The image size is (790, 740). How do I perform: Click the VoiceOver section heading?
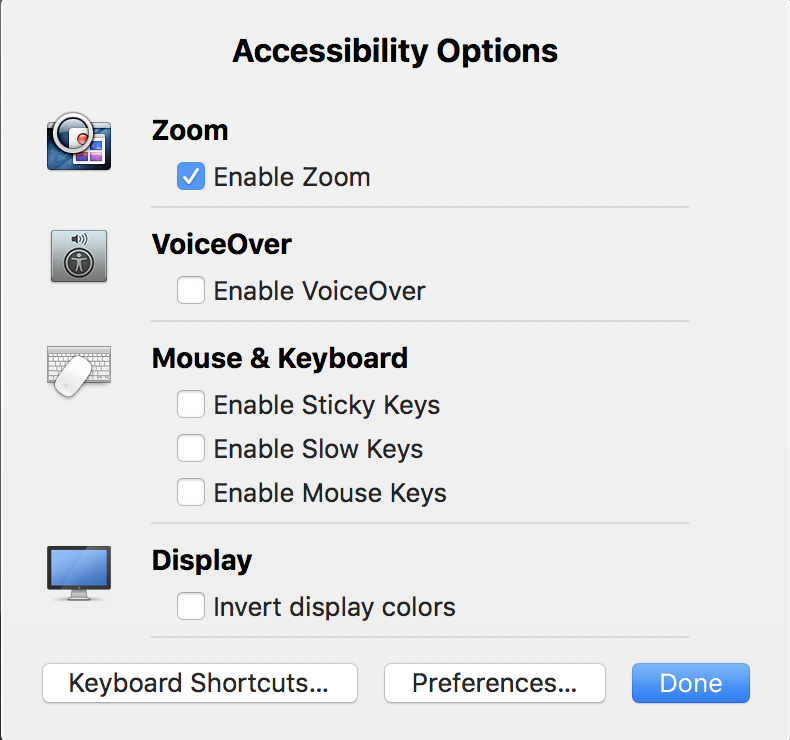click(221, 244)
